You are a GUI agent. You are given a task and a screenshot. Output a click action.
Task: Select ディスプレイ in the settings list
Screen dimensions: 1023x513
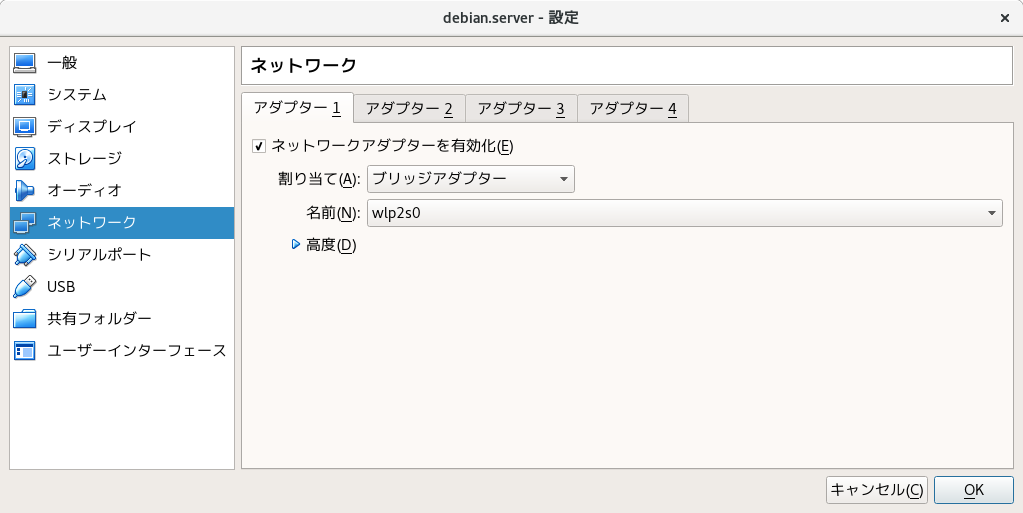(x=122, y=127)
